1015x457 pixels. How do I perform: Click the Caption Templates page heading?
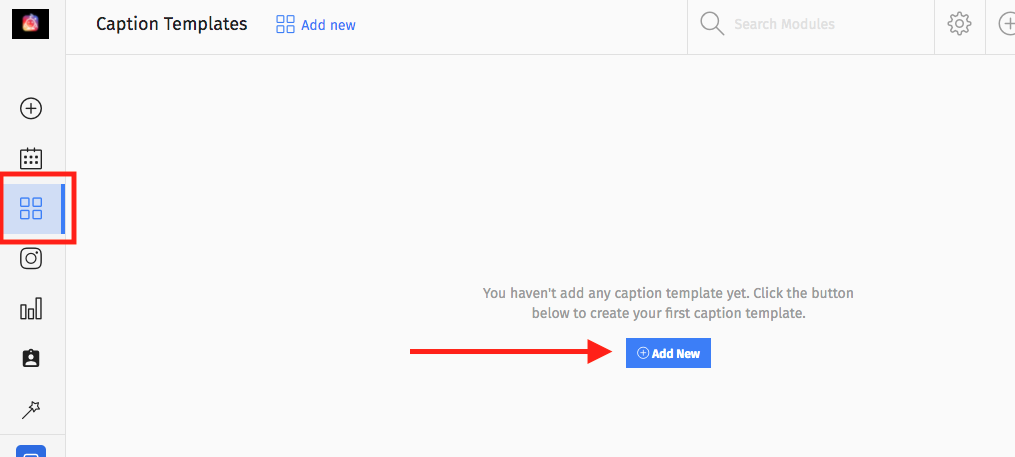point(172,24)
